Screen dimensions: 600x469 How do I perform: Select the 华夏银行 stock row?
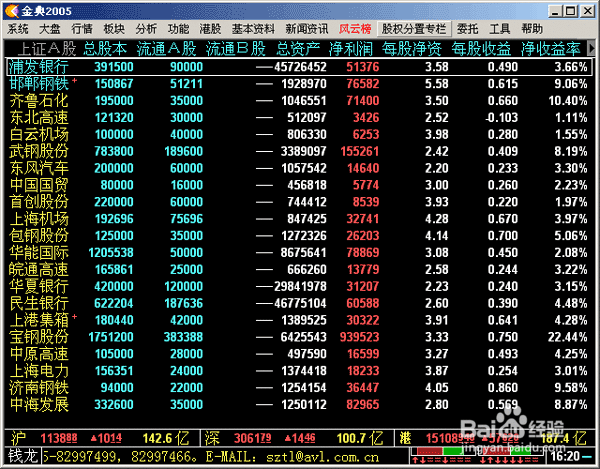(x=299, y=286)
